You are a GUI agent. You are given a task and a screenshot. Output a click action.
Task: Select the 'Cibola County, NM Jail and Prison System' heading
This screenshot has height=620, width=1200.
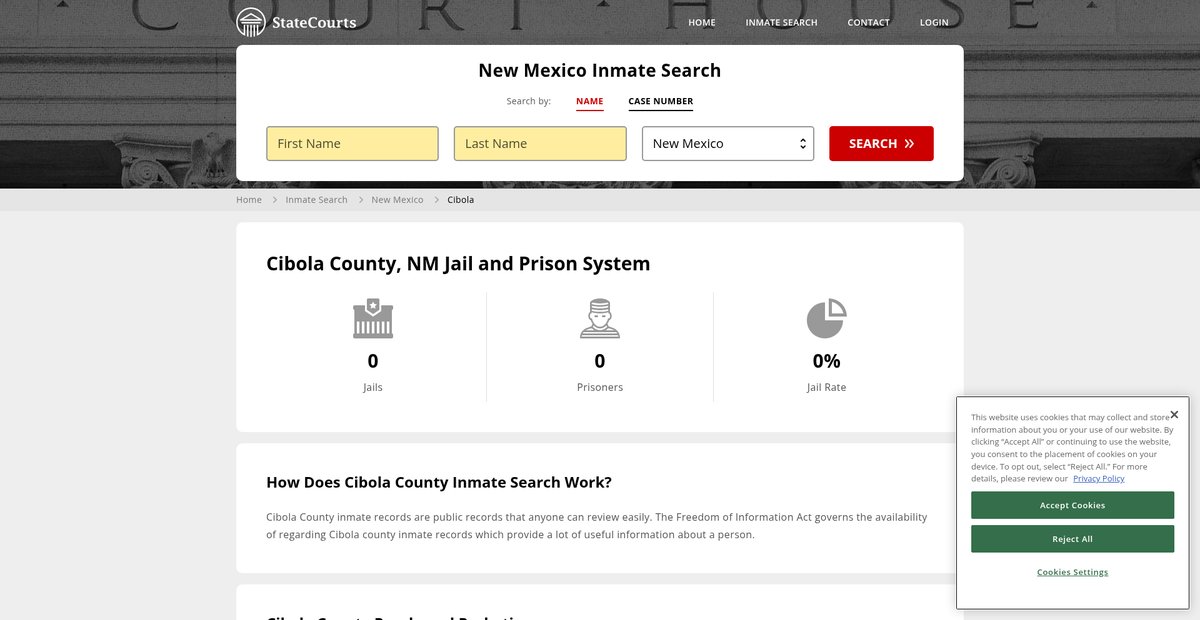(x=458, y=264)
